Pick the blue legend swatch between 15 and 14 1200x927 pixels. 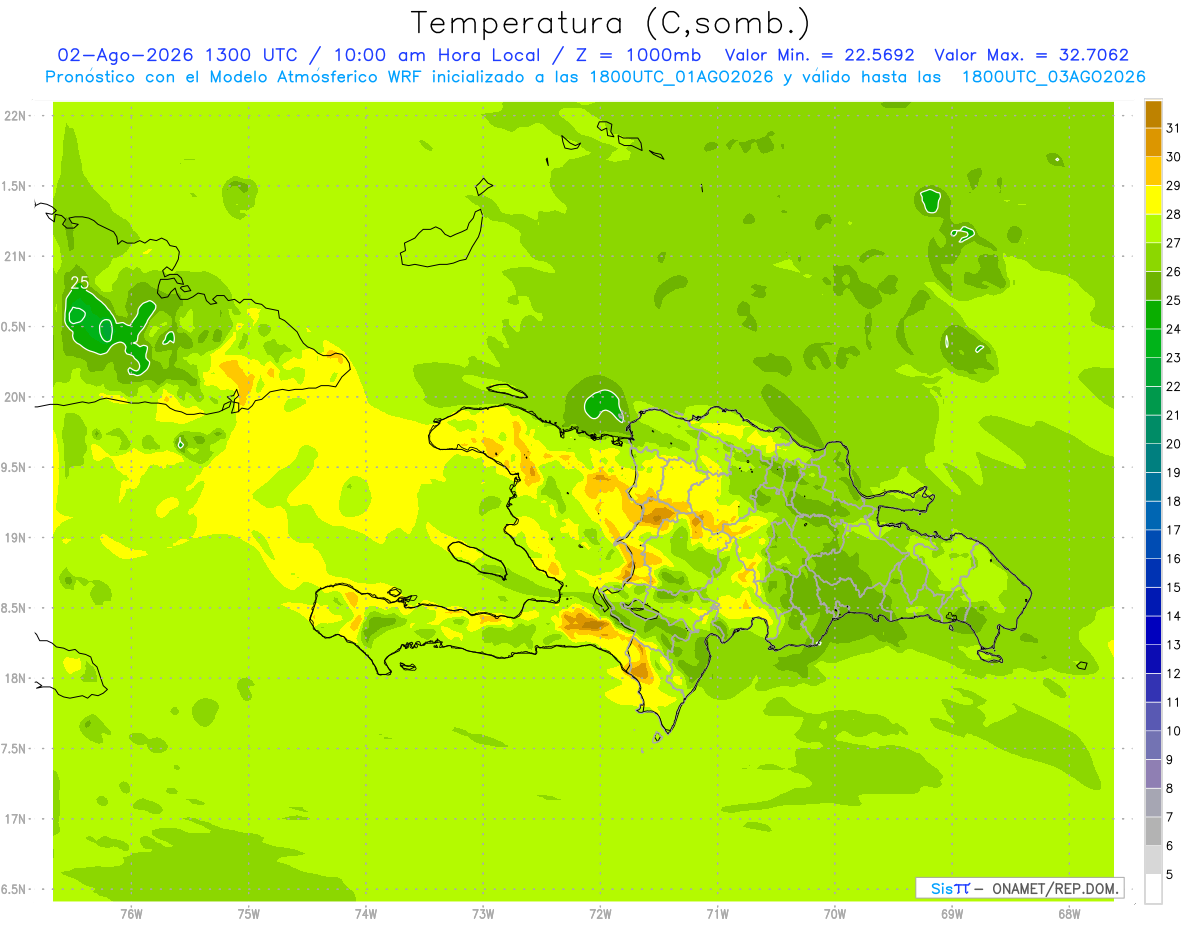(x=1153, y=601)
